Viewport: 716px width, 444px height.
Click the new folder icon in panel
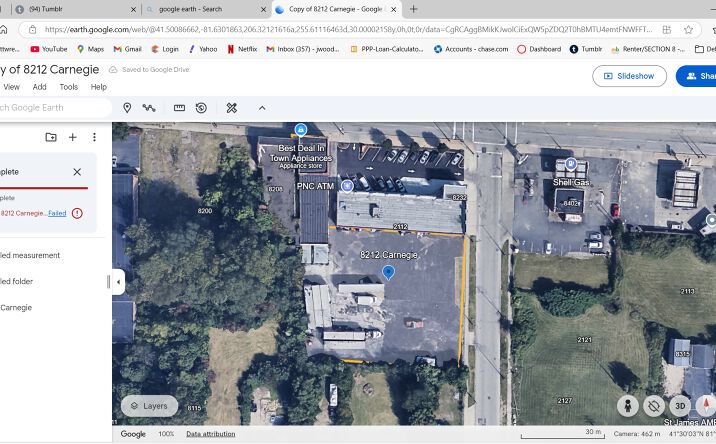51,137
